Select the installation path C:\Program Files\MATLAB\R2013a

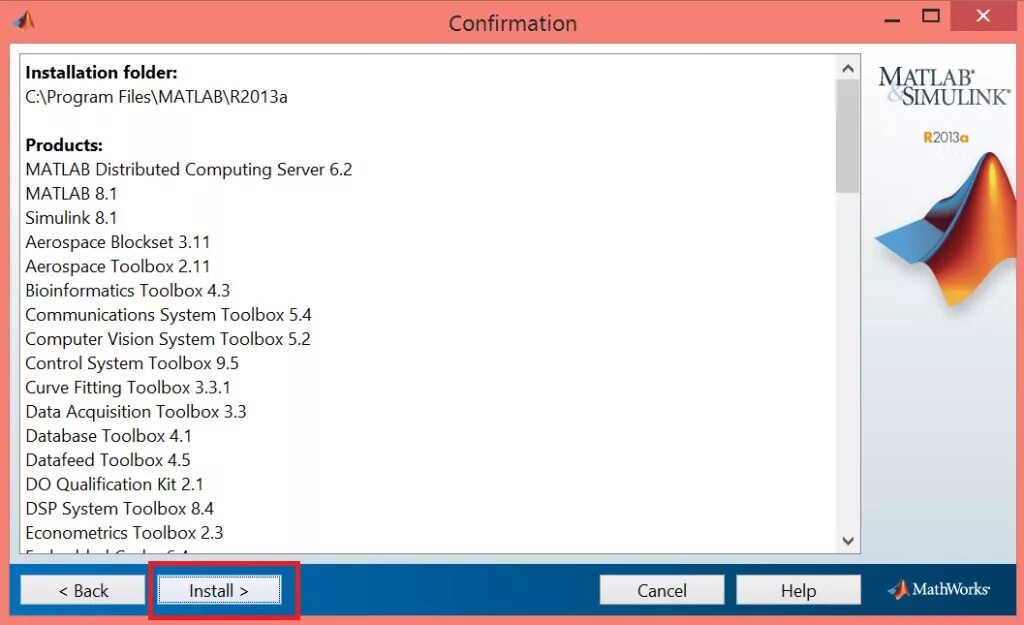[156, 97]
